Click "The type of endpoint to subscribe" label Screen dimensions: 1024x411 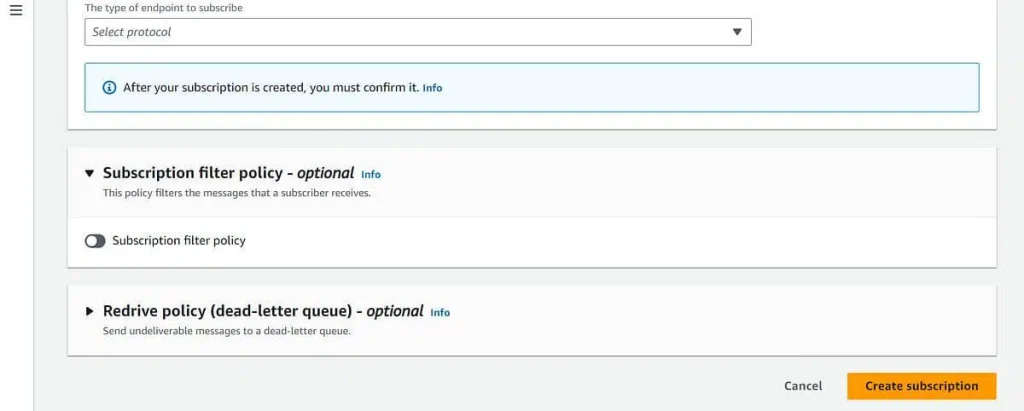164,8
